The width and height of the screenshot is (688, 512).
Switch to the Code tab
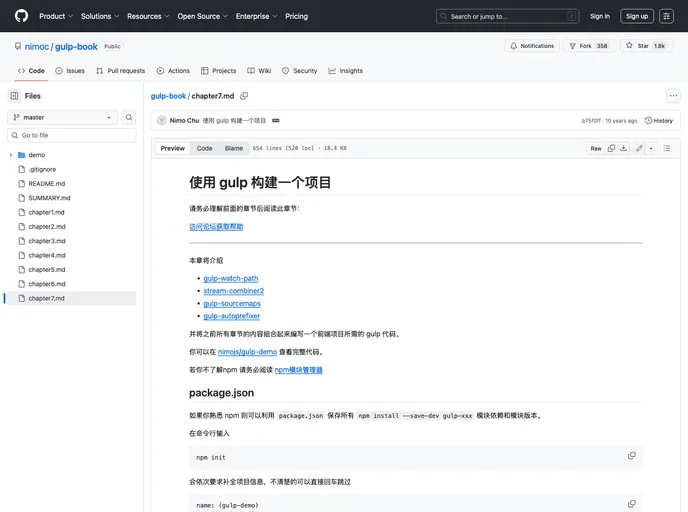[x=31, y=71]
